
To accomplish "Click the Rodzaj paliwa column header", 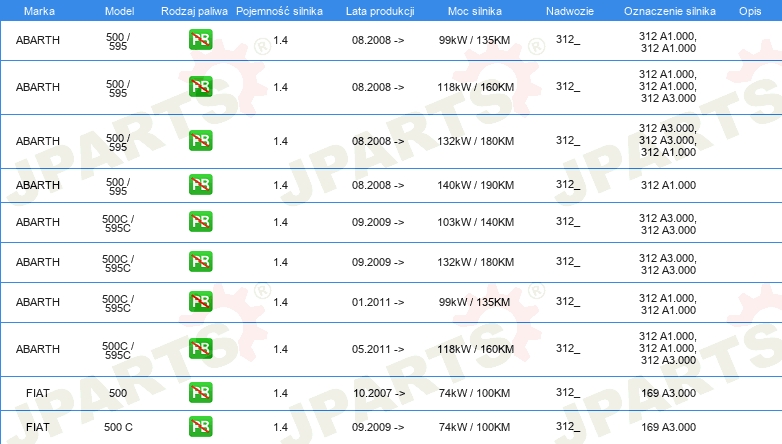I will (194, 11).
